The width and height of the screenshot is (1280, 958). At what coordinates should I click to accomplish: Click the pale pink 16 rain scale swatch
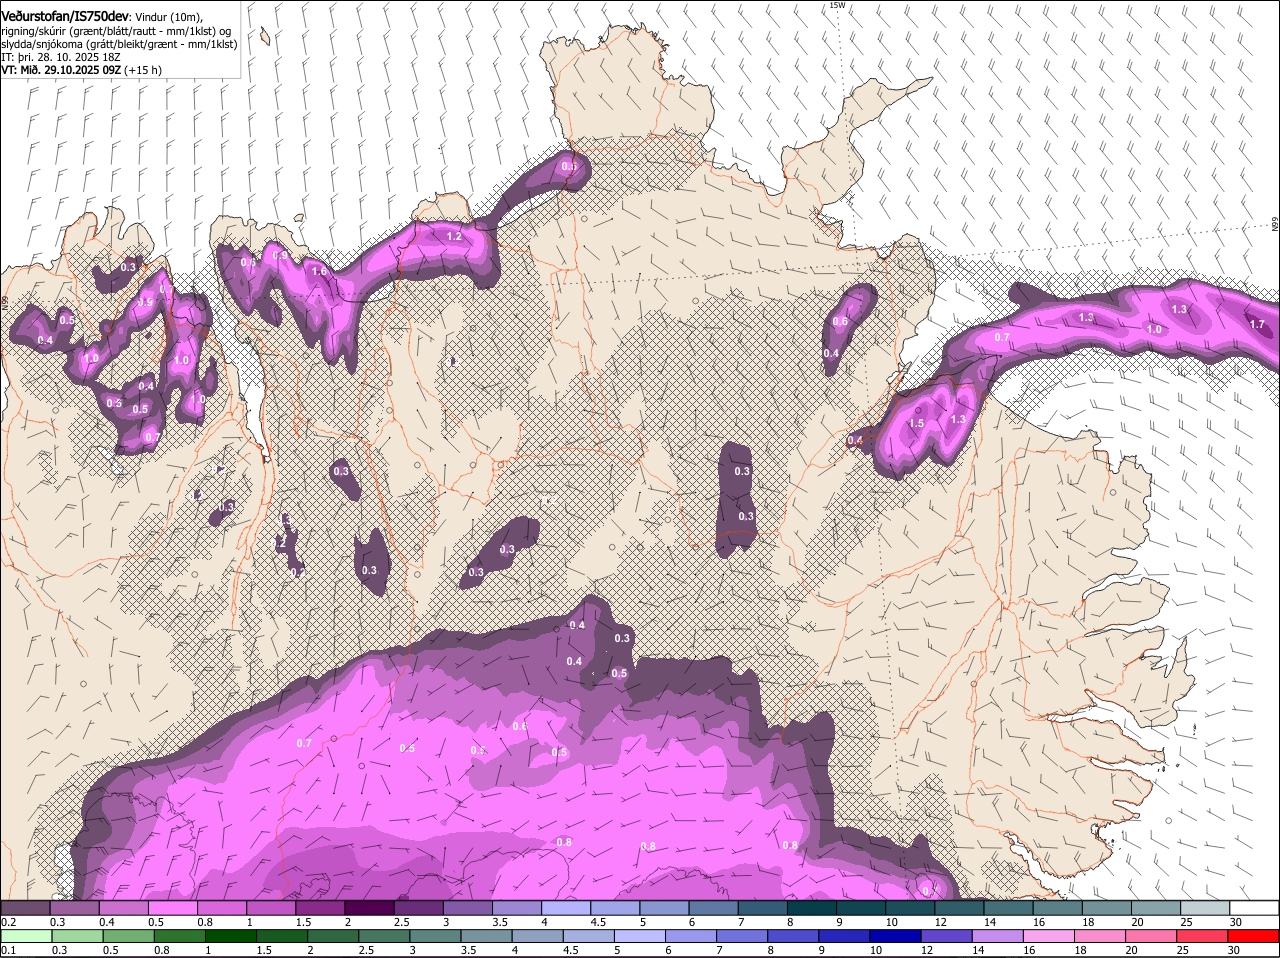[1048, 936]
